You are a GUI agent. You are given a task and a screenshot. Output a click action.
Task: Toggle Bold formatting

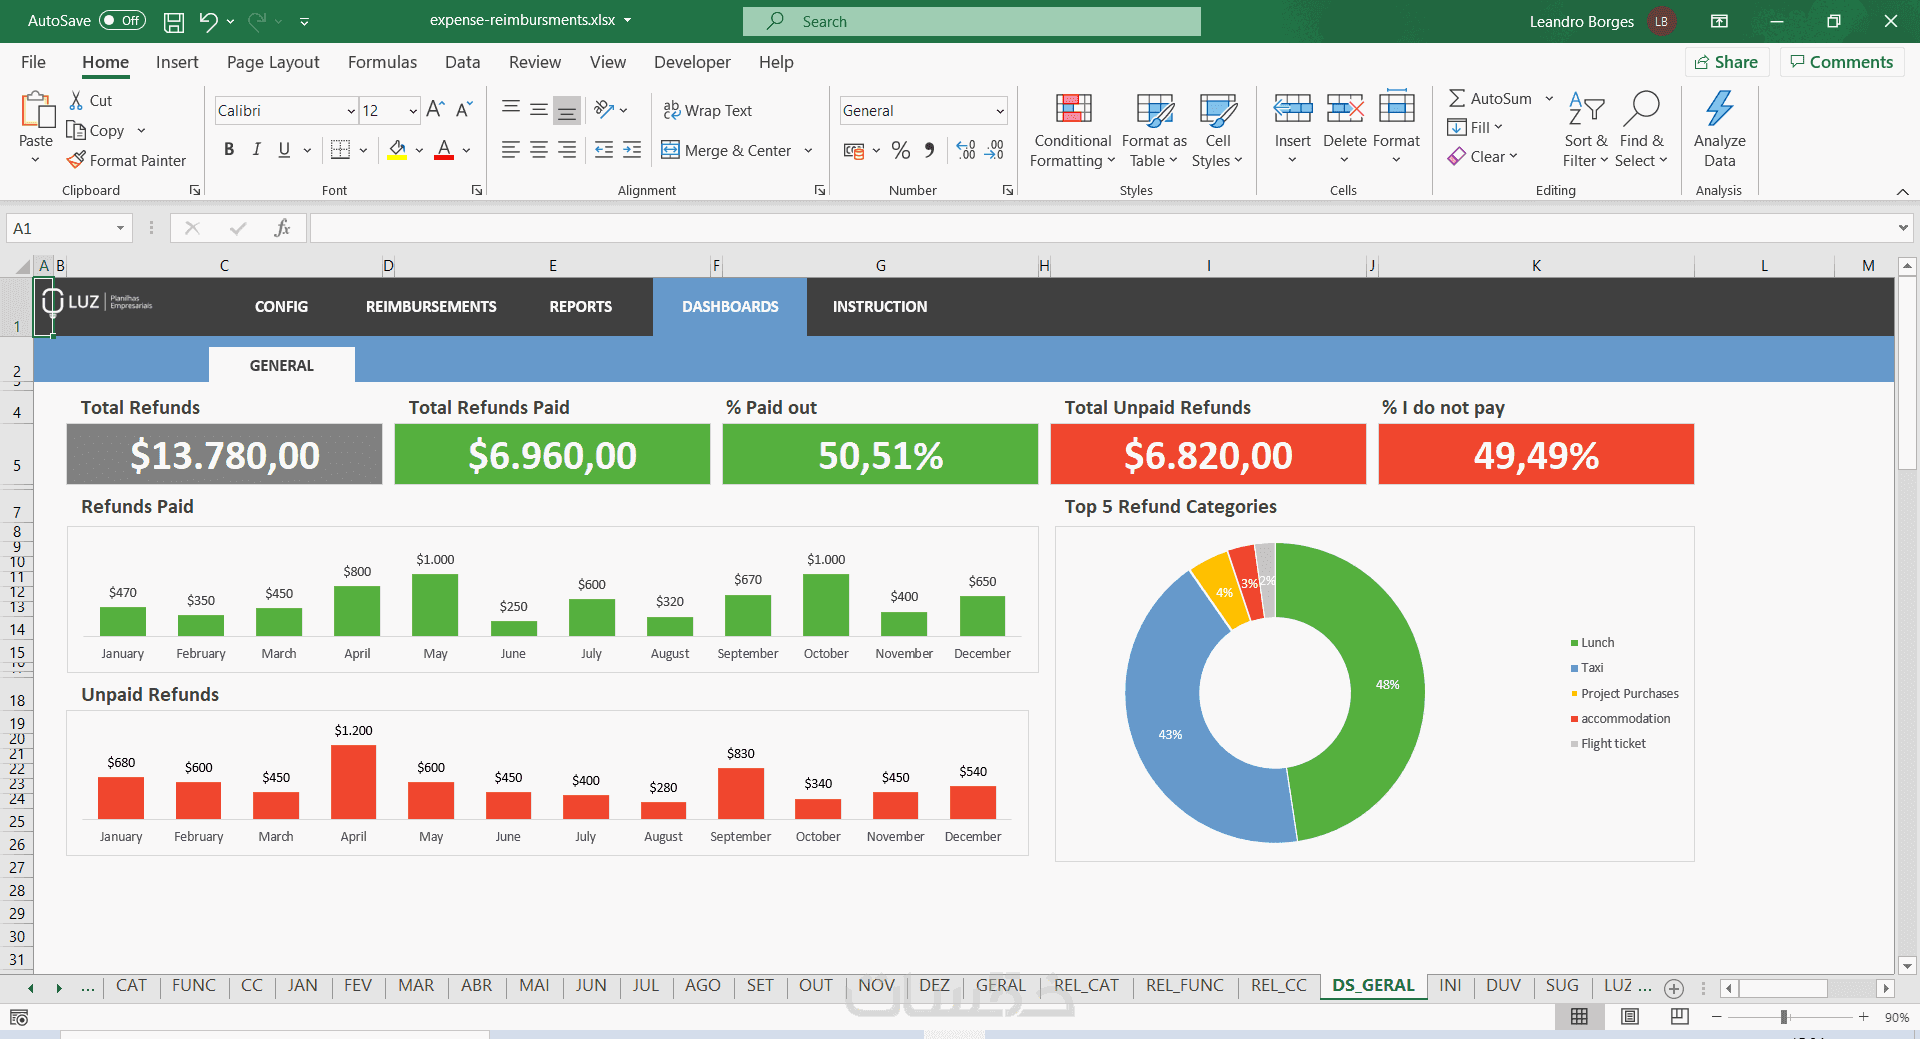[x=229, y=150]
